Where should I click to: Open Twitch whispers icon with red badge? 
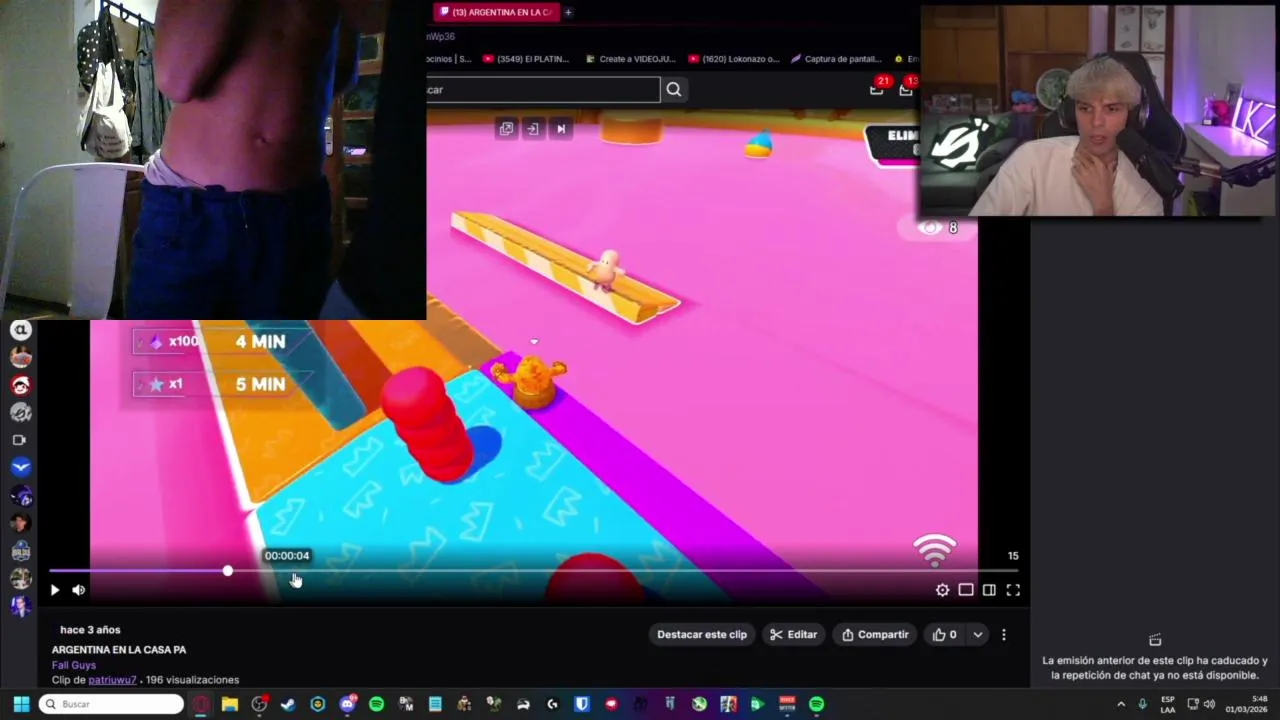pyautogui.click(x=907, y=88)
